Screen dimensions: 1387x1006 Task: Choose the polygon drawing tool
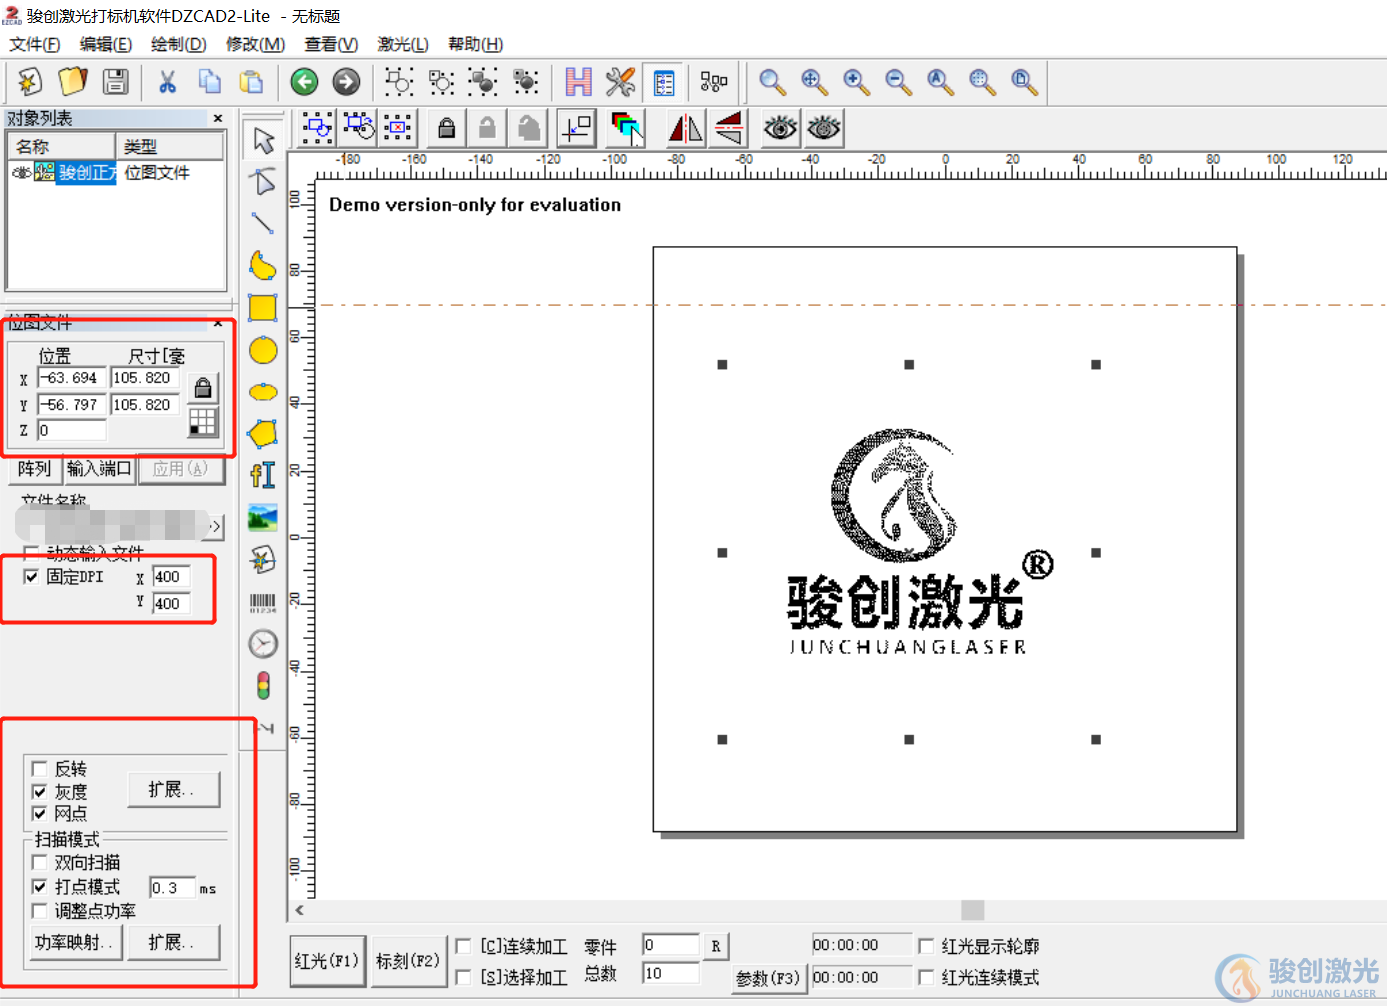coord(263,434)
